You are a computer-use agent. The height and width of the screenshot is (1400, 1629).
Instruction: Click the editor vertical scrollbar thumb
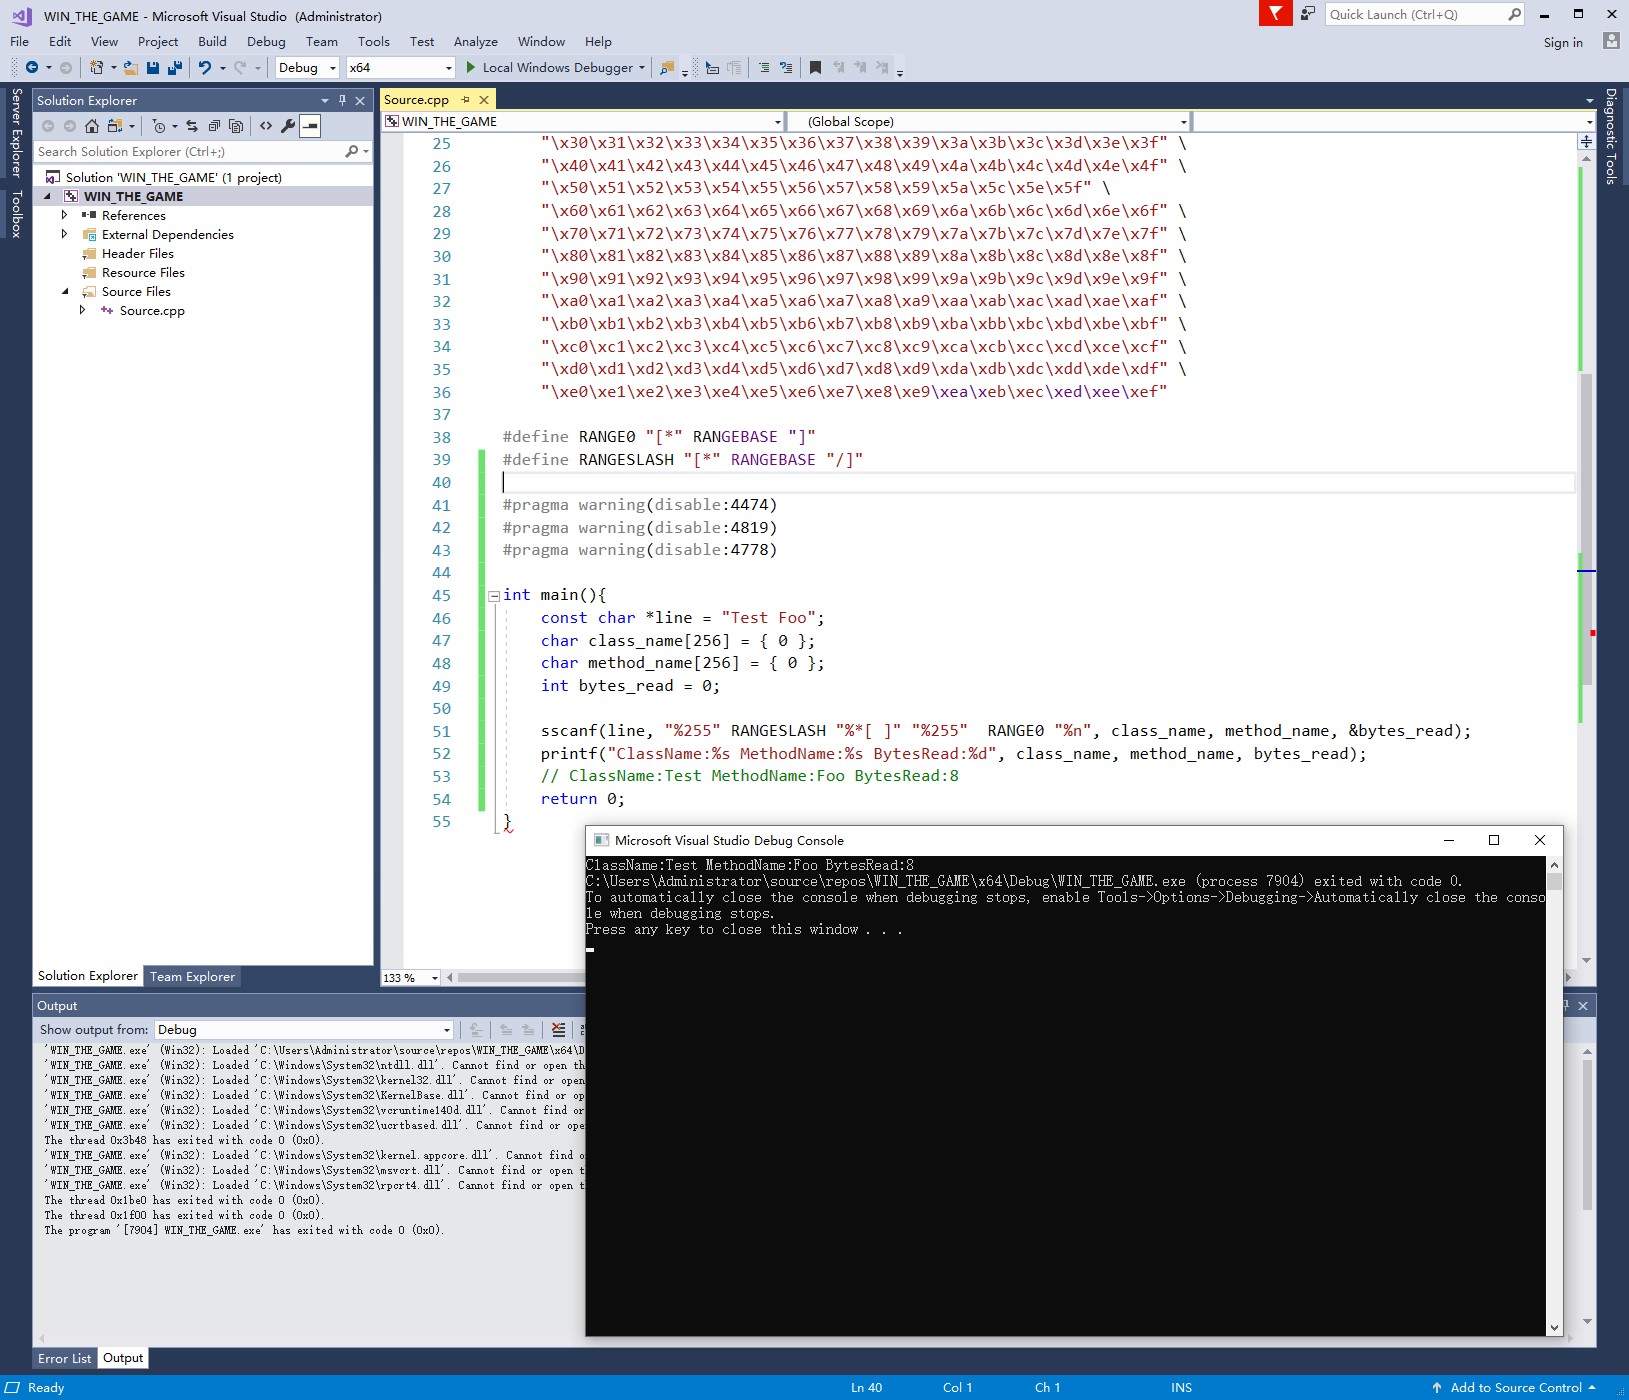click(1586, 530)
